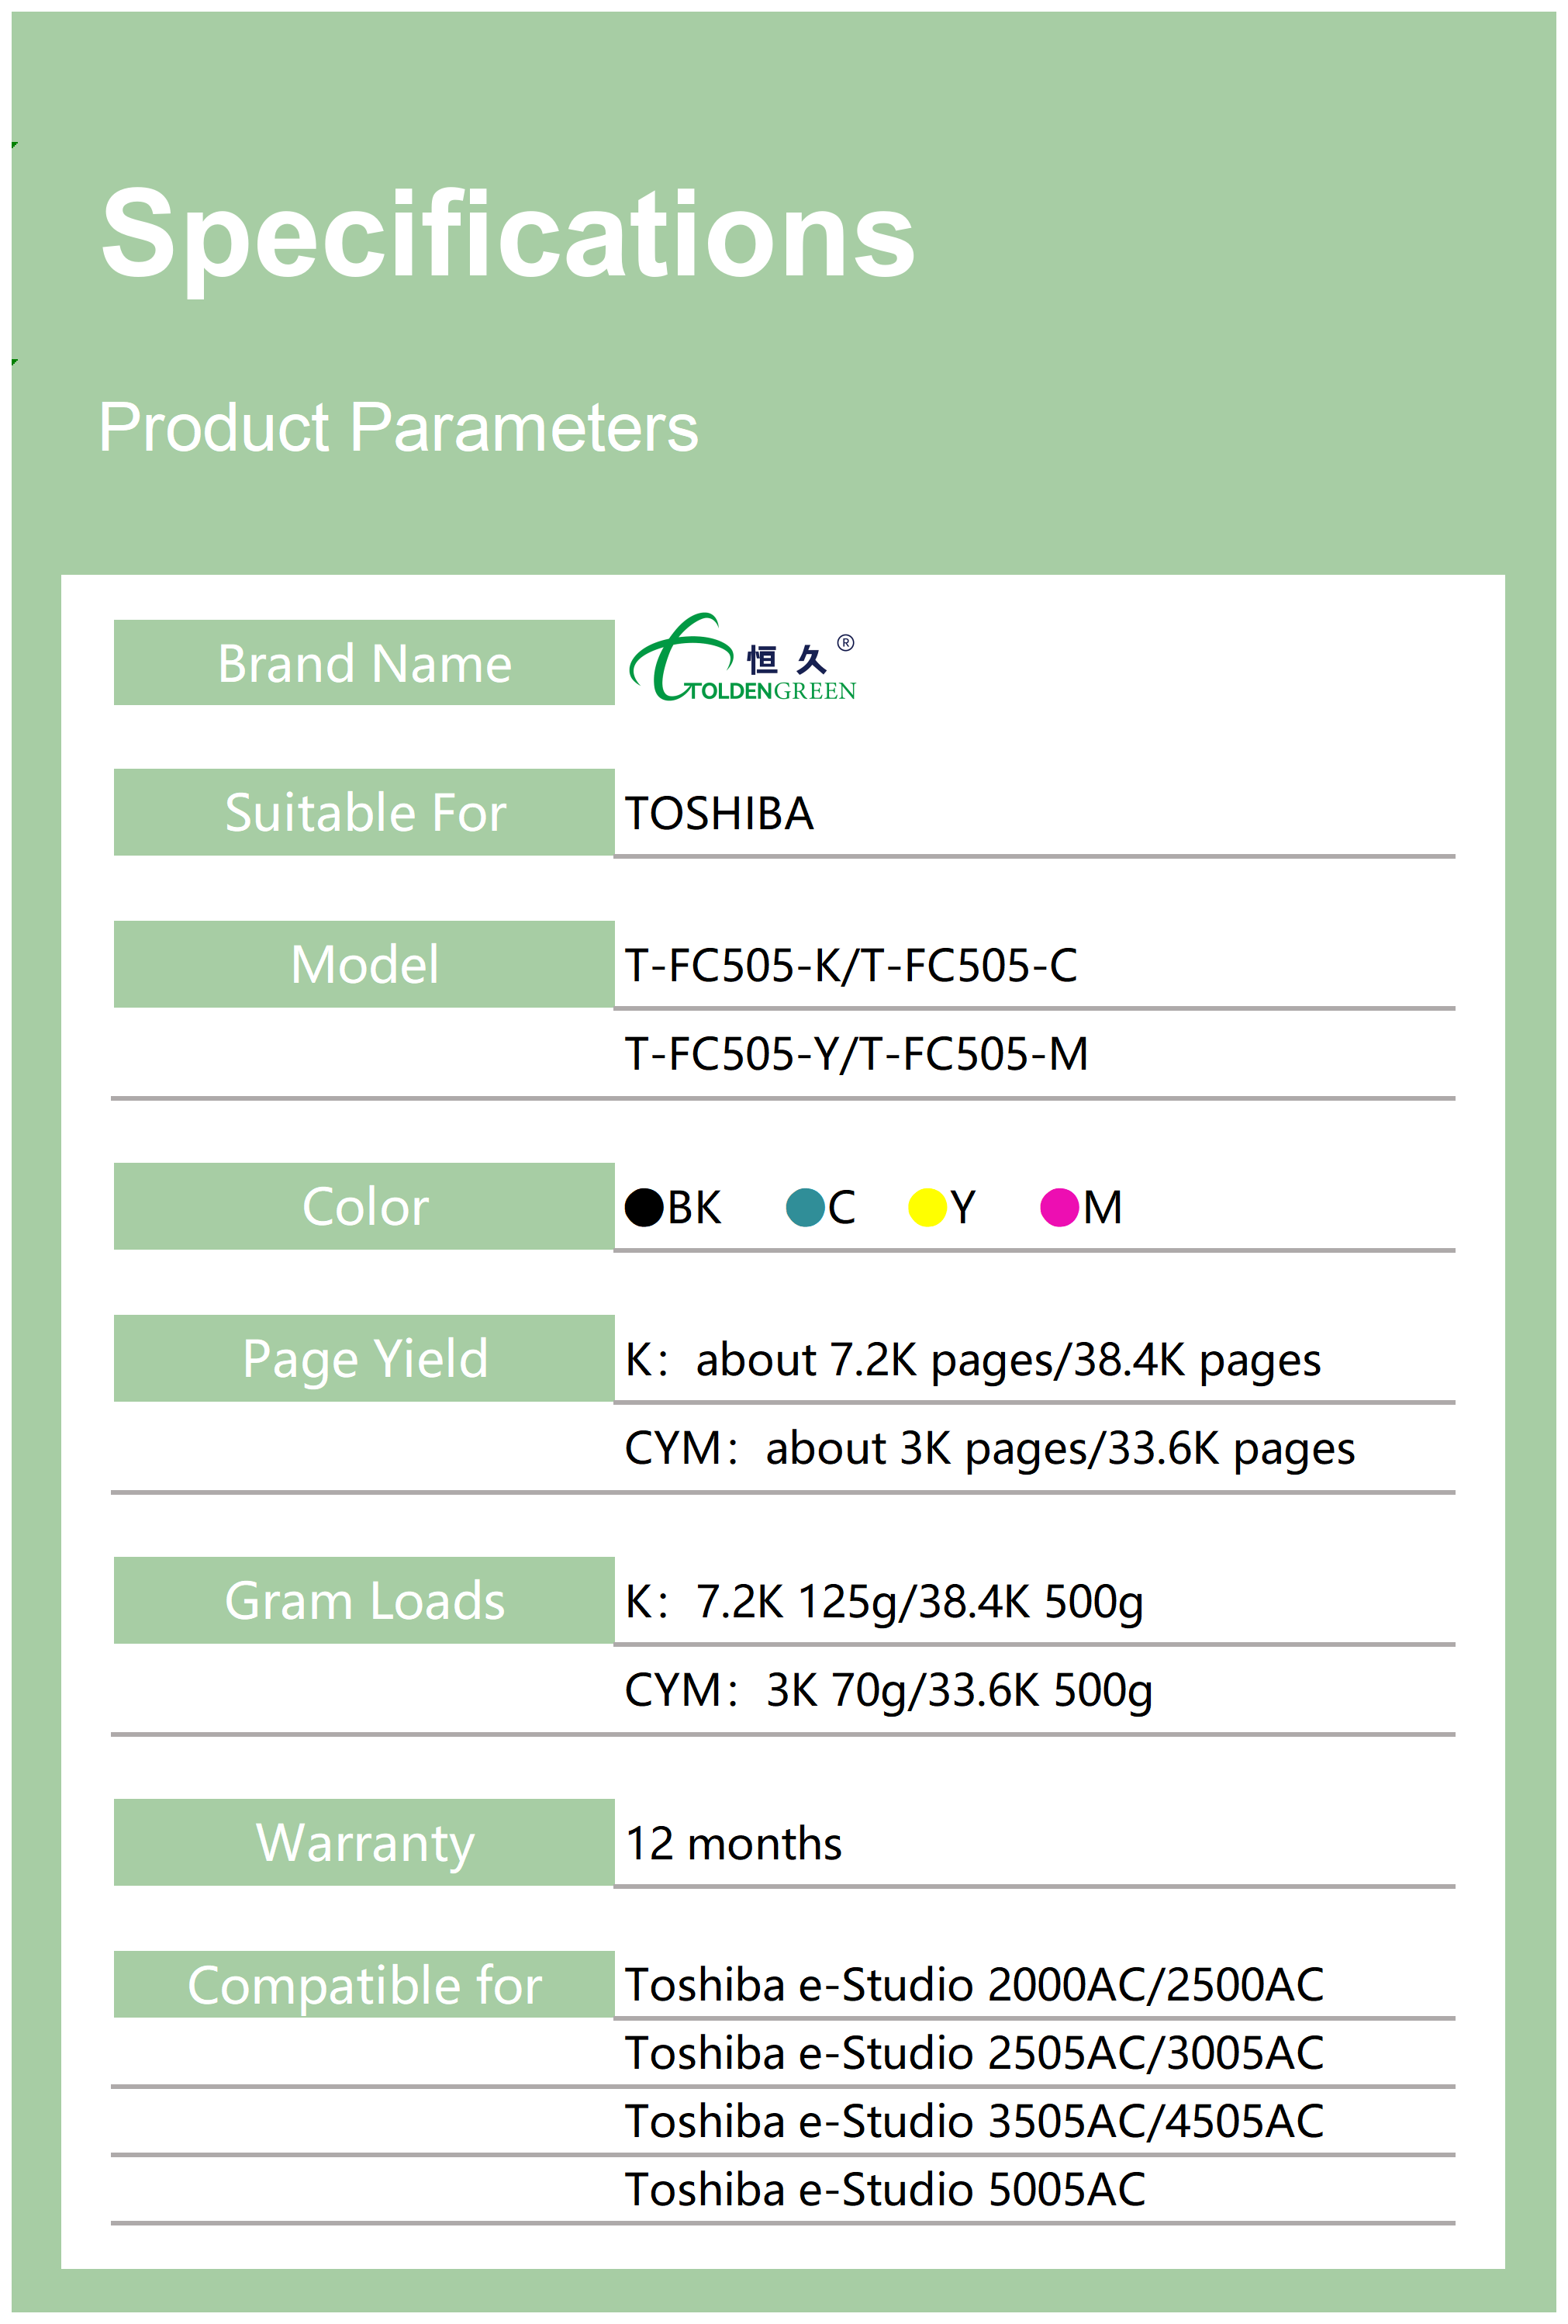Select the magenta M color dot

pos(1059,1207)
